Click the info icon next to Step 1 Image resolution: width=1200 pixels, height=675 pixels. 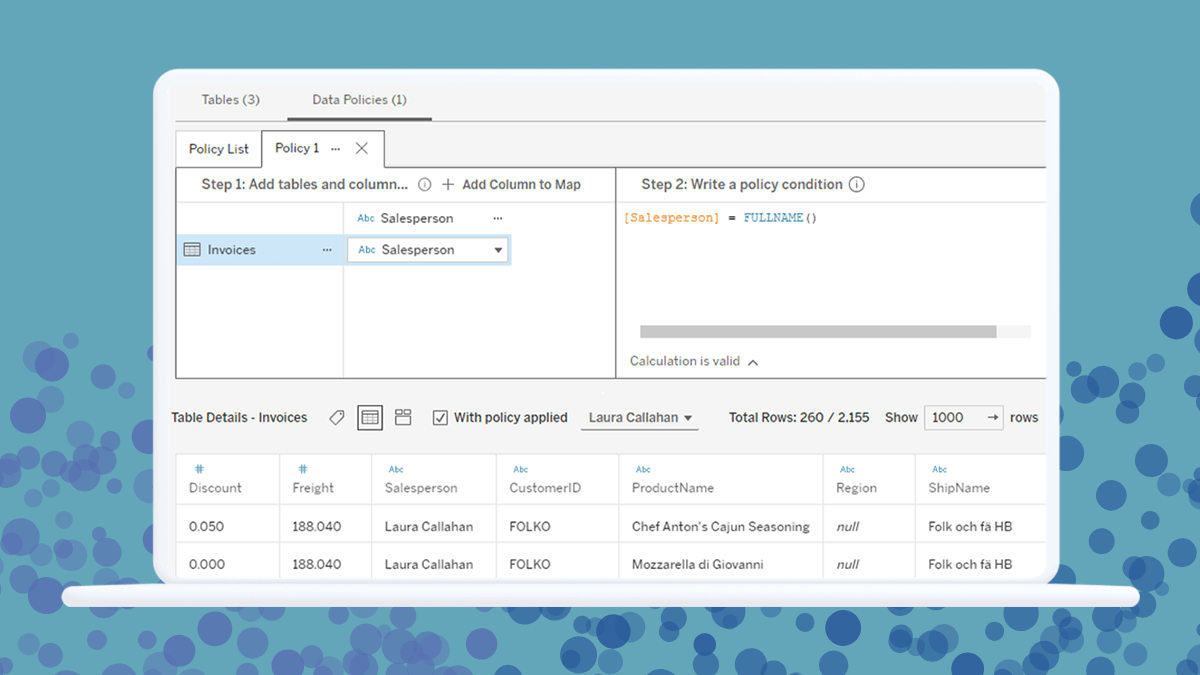coord(424,185)
